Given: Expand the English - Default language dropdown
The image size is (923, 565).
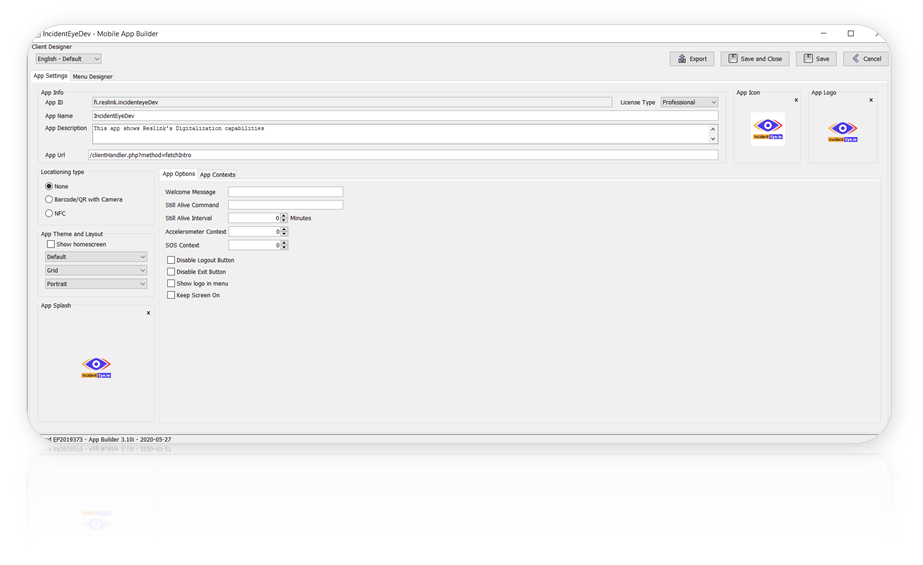Looking at the screenshot, I should coord(68,59).
